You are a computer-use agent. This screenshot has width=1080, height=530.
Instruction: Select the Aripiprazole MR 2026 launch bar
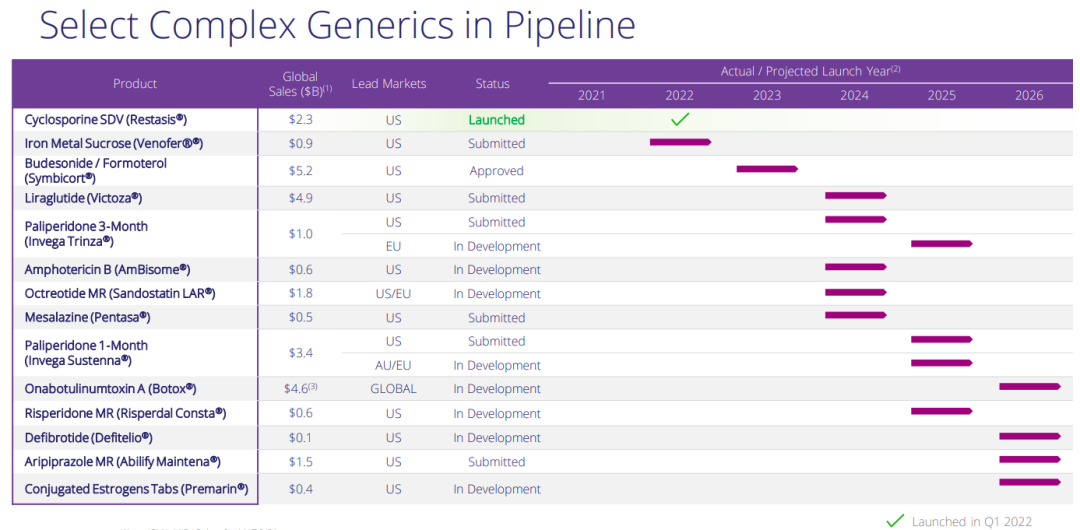pyautogui.click(x=1030, y=460)
